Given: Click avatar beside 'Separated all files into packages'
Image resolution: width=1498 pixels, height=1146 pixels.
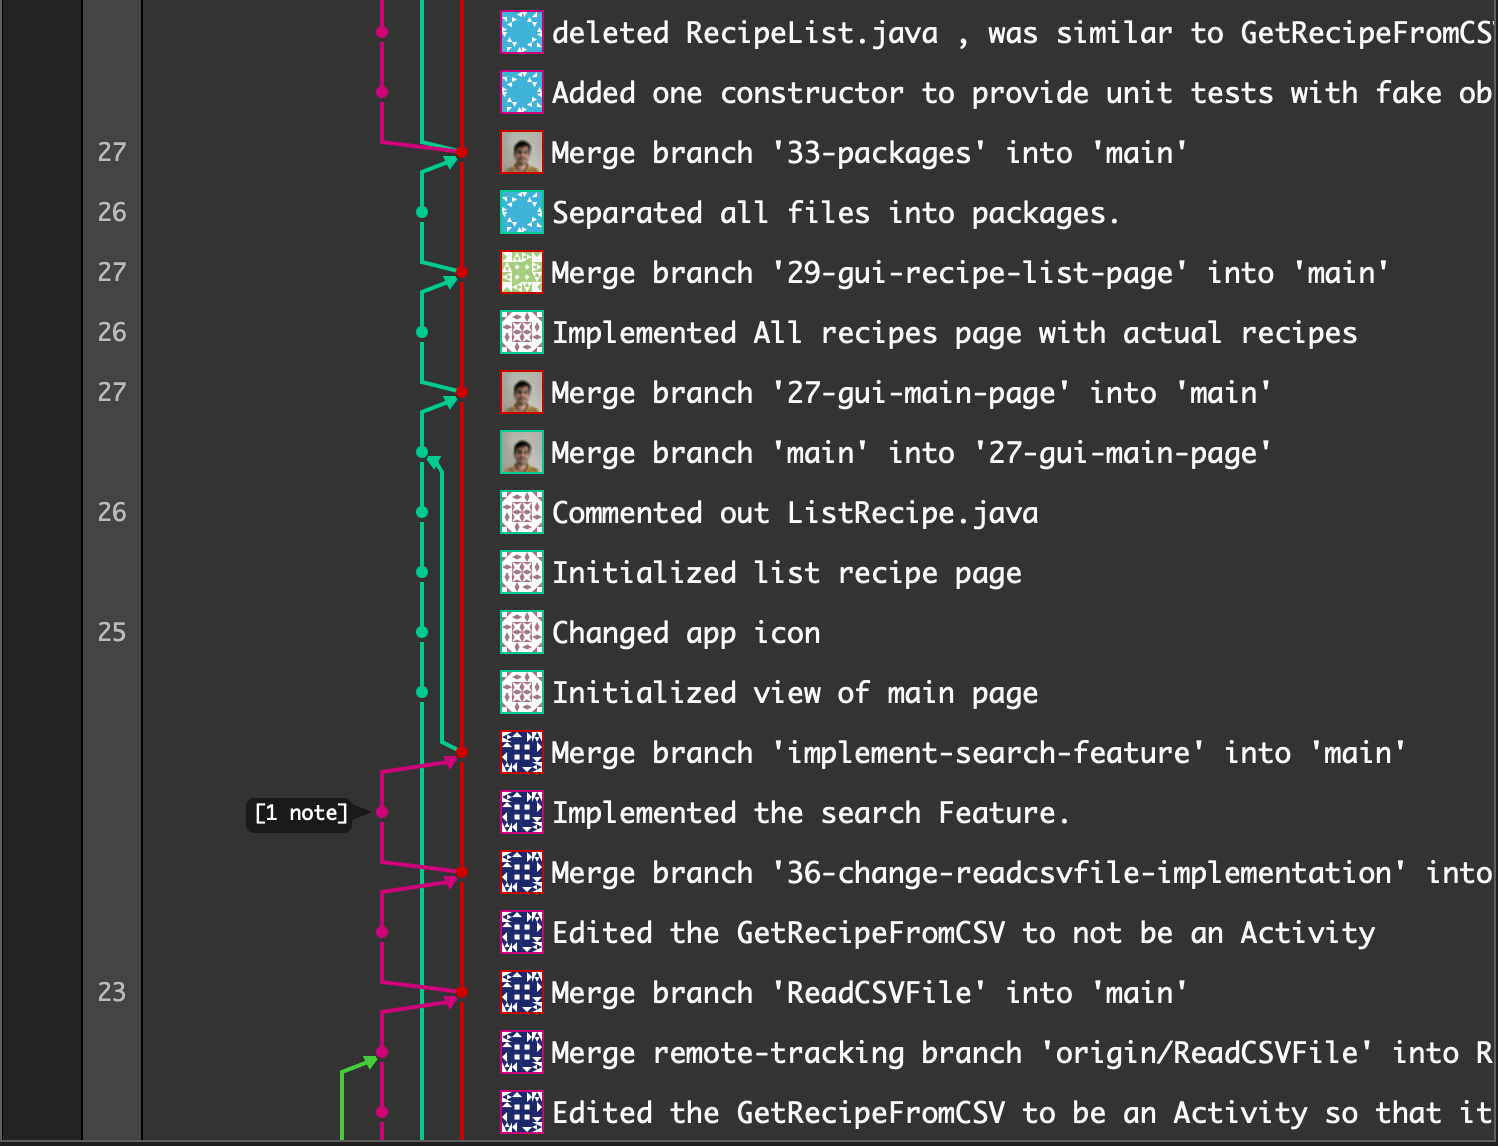Looking at the screenshot, I should tap(522, 212).
